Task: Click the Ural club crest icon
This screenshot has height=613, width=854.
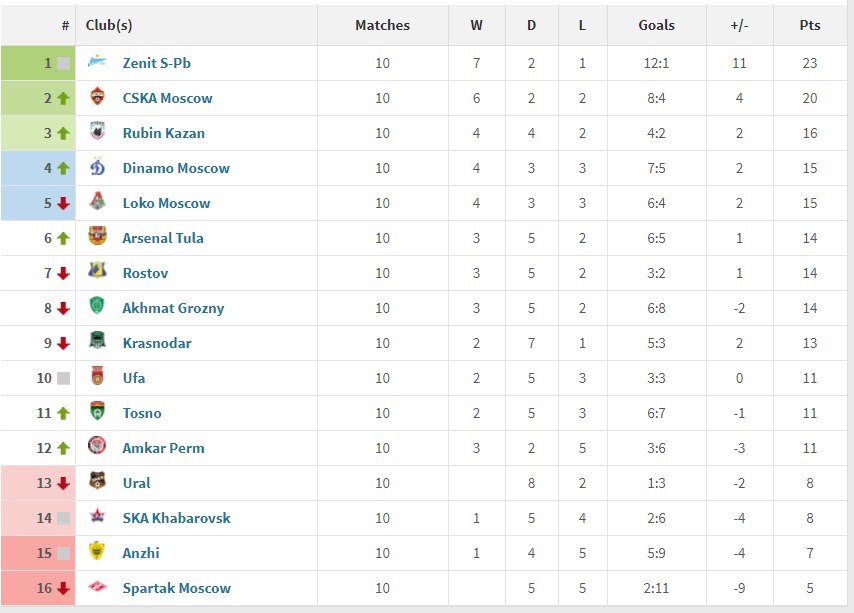Action: [97, 481]
